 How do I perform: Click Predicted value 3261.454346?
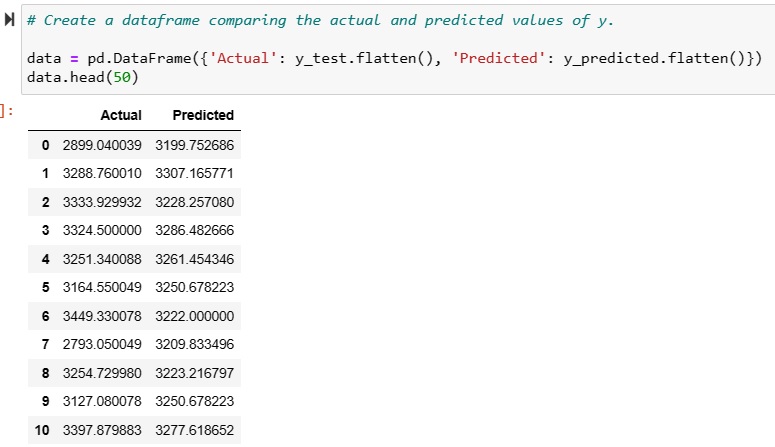tap(194, 259)
